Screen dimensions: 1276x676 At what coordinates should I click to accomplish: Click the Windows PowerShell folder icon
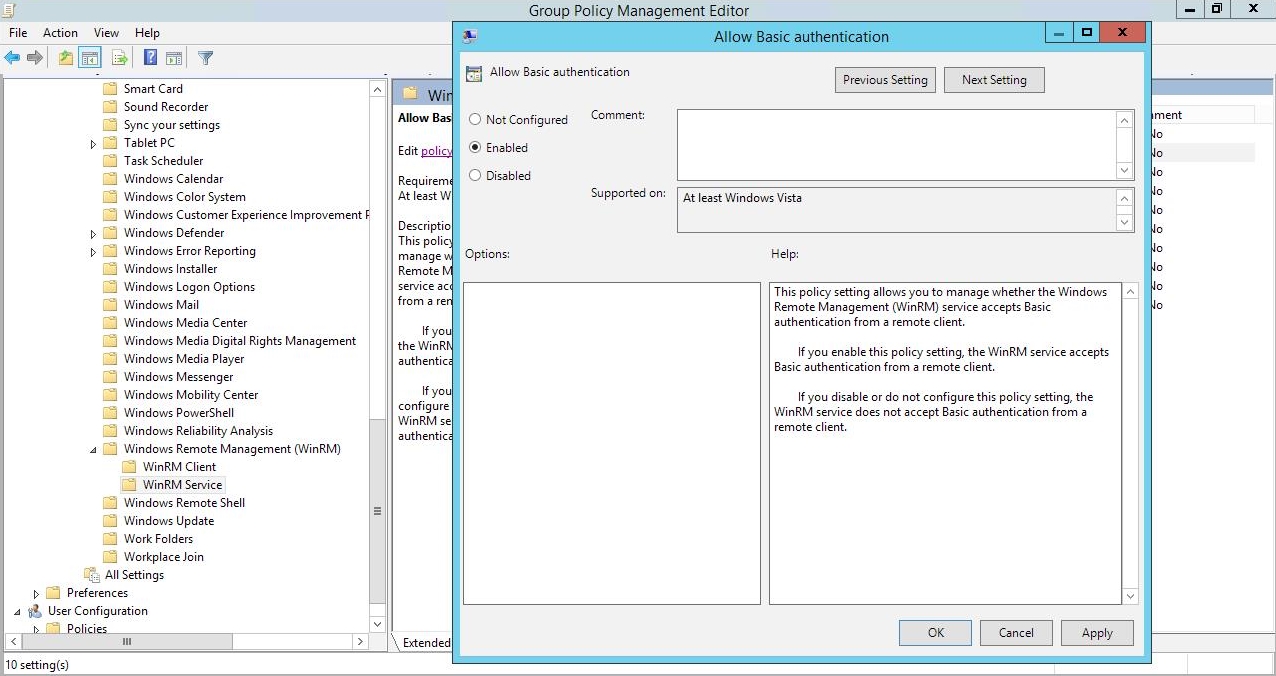[110, 413]
